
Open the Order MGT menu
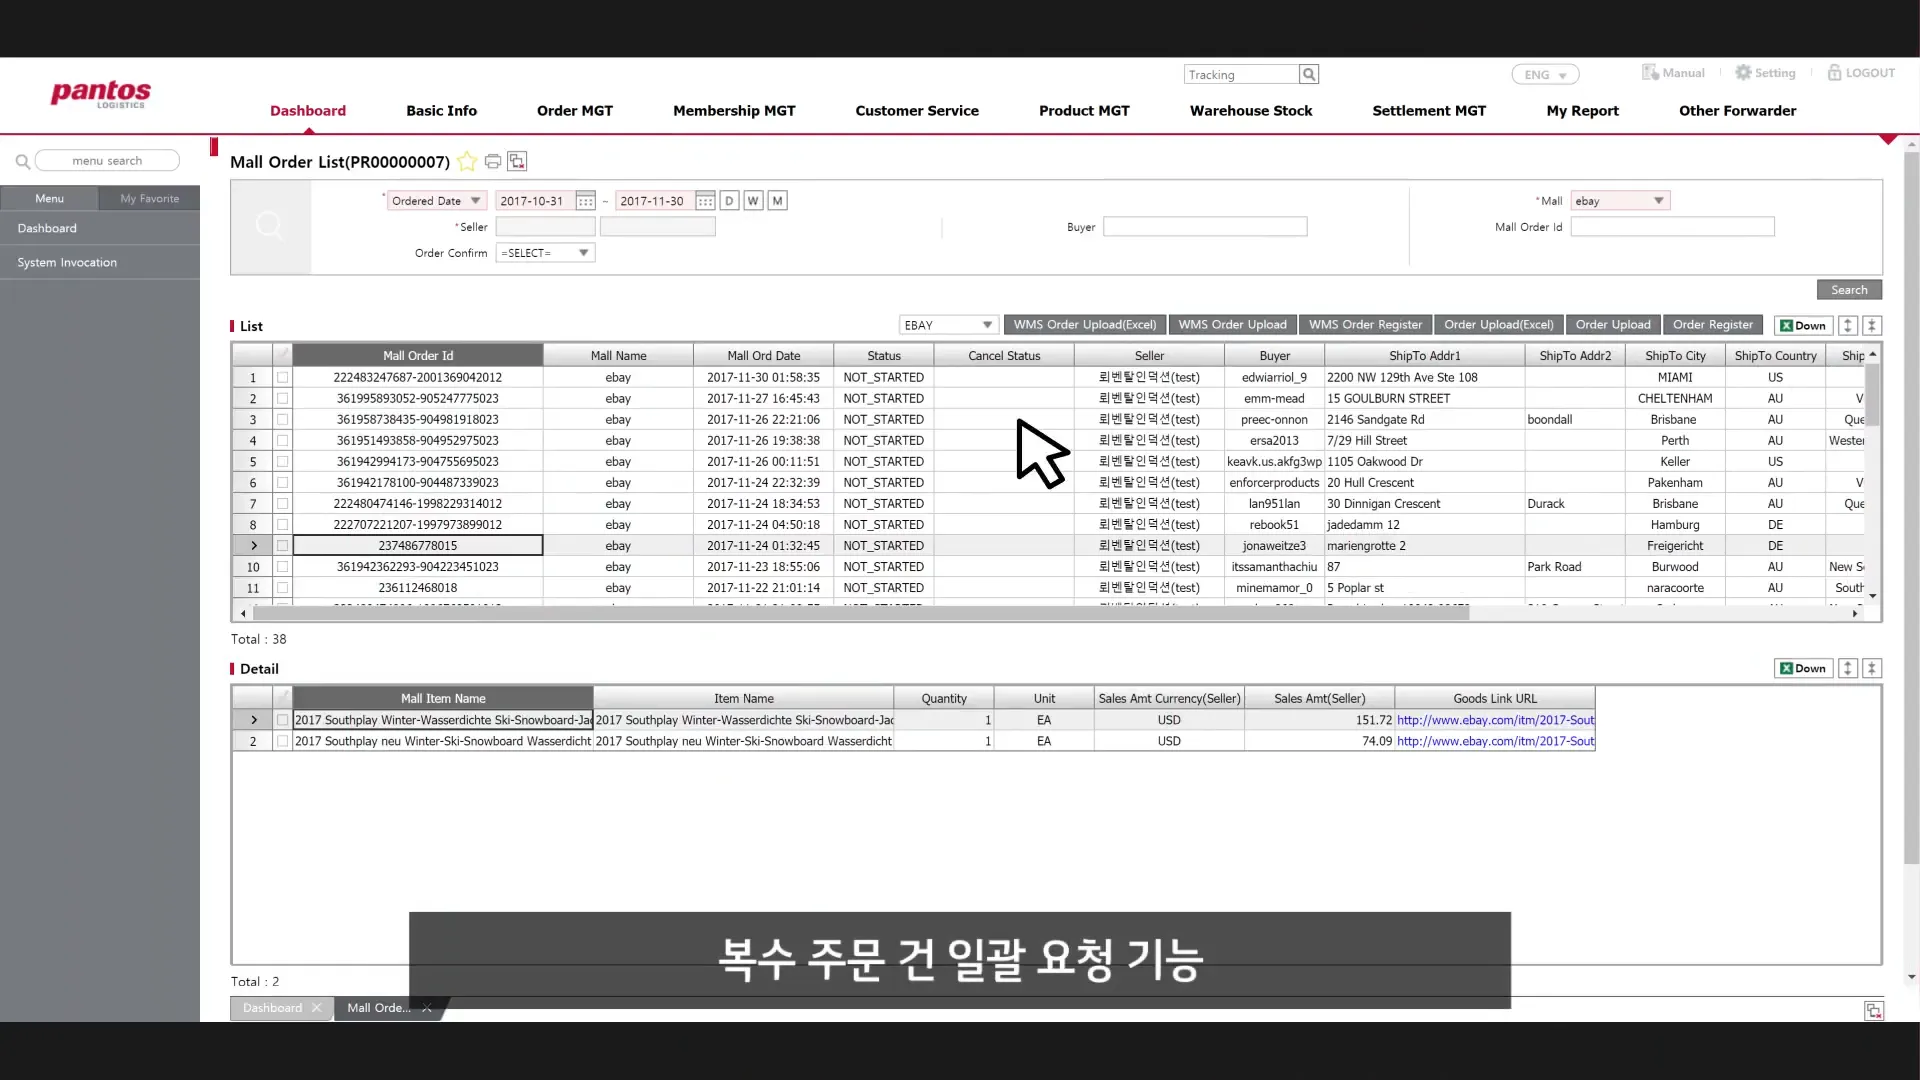(574, 111)
